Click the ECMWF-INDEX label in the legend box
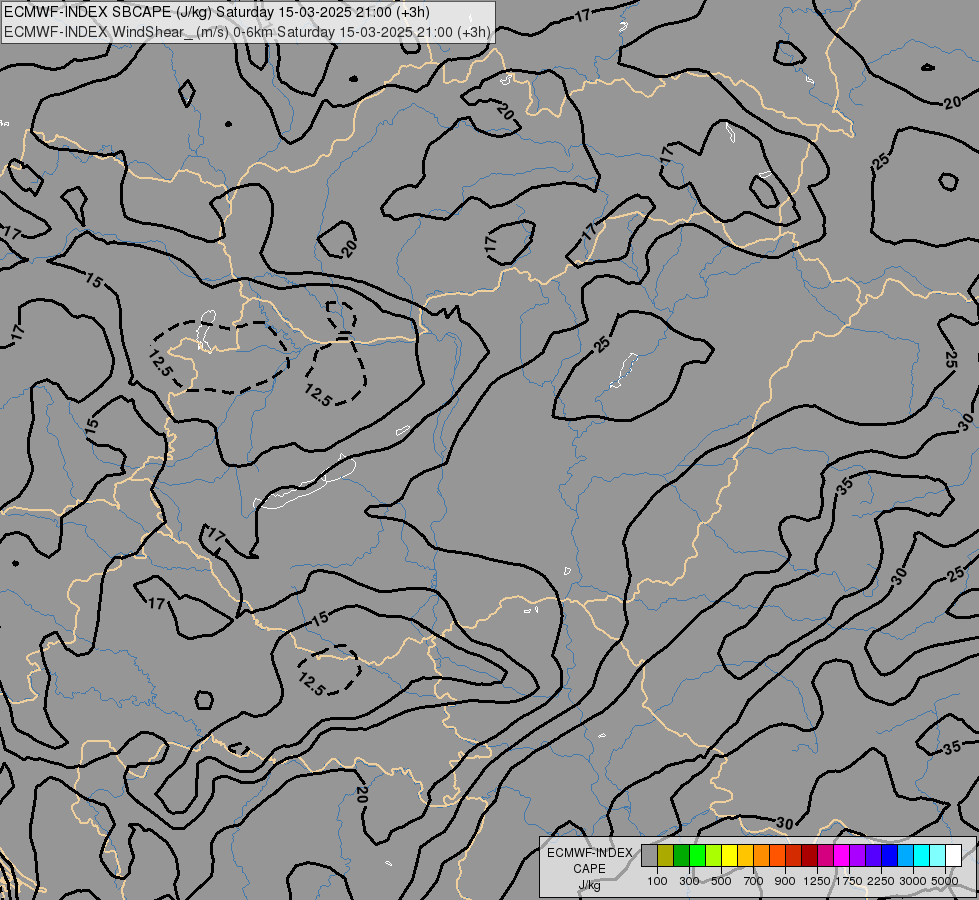 point(589,853)
